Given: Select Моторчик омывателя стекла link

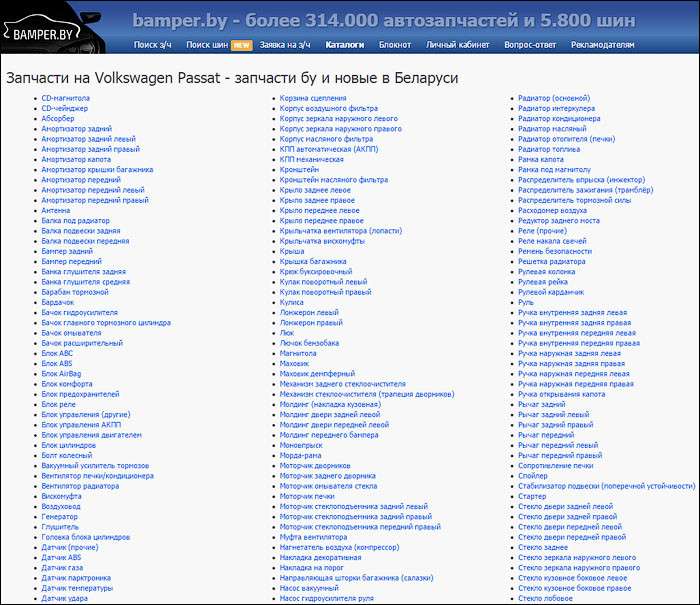Looking at the screenshot, I should point(328,486).
